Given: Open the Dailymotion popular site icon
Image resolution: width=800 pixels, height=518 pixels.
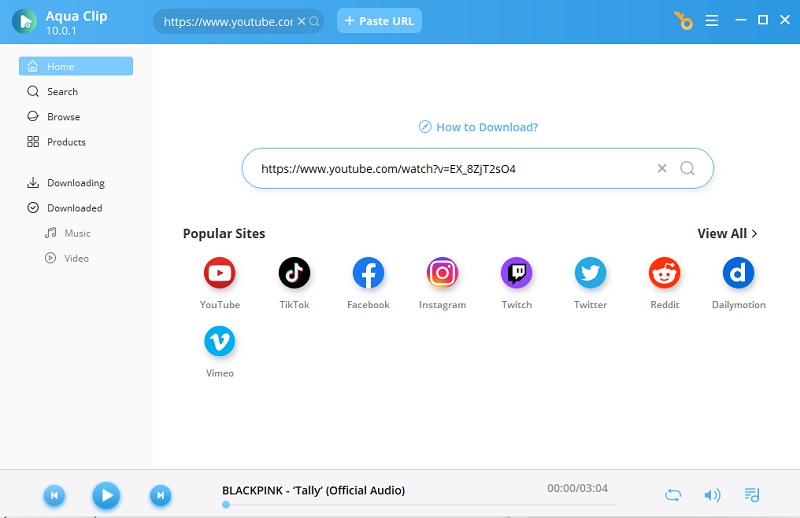Looking at the screenshot, I should pyautogui.click(x=738, y=273).
